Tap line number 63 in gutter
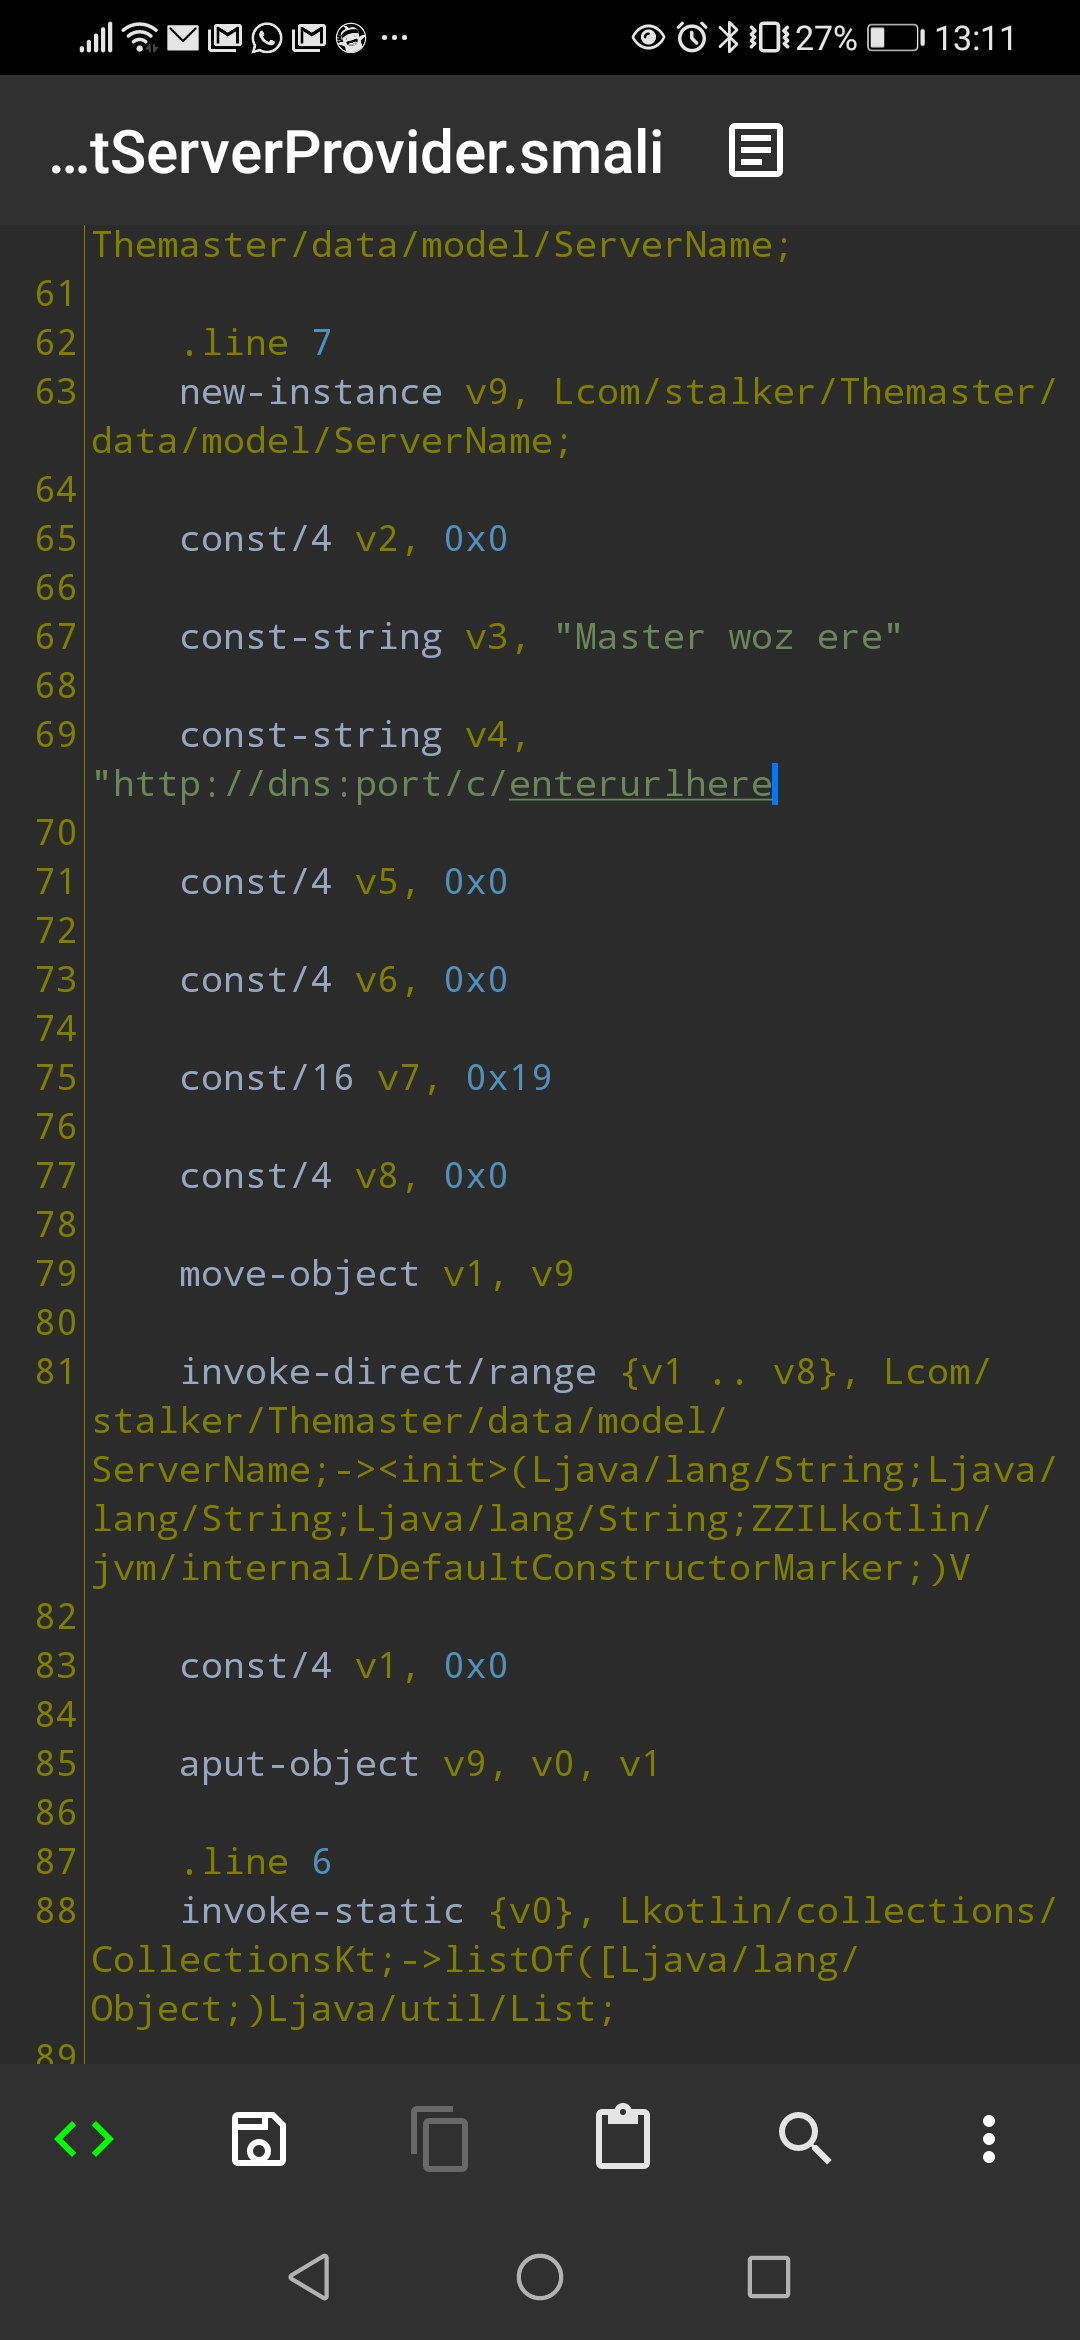 [56, 392]
